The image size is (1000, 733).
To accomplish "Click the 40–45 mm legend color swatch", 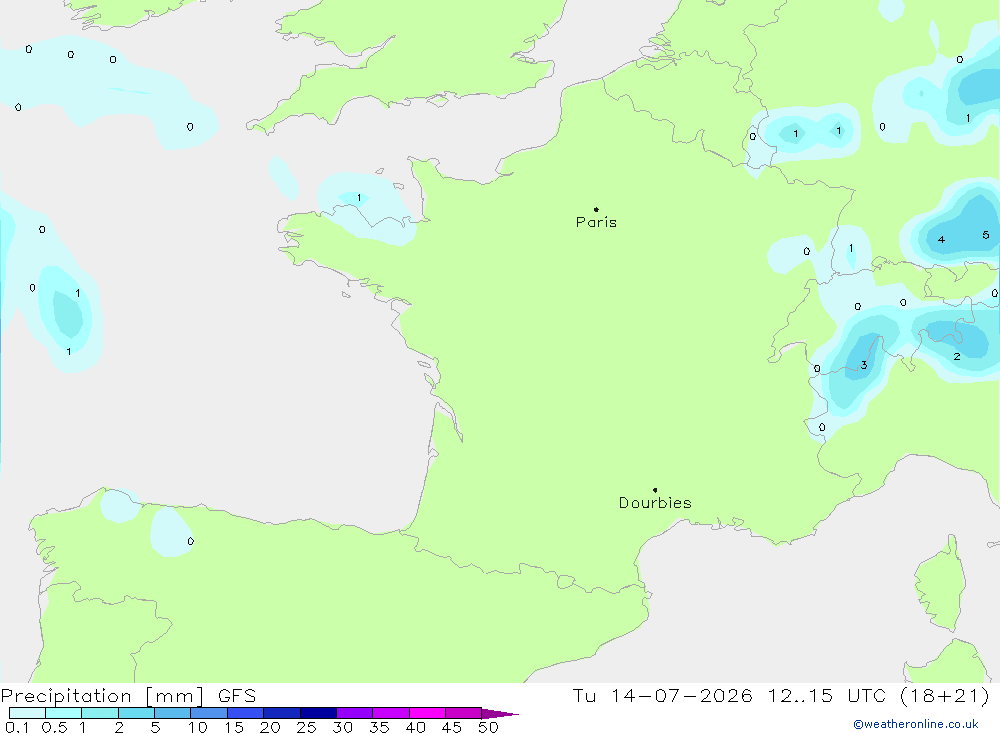I will [x=427, y=713].
